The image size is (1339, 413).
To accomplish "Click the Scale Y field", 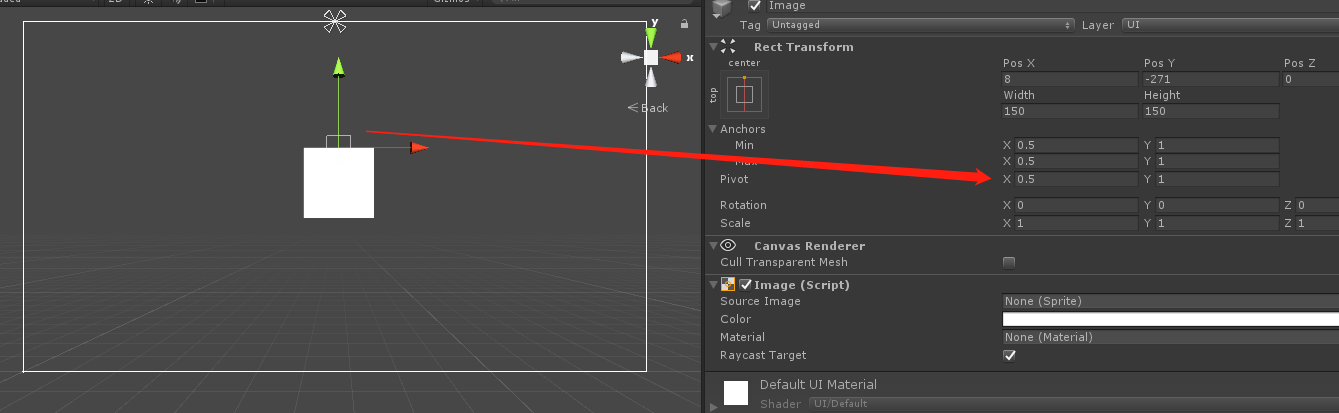I will click(1217, 223).
